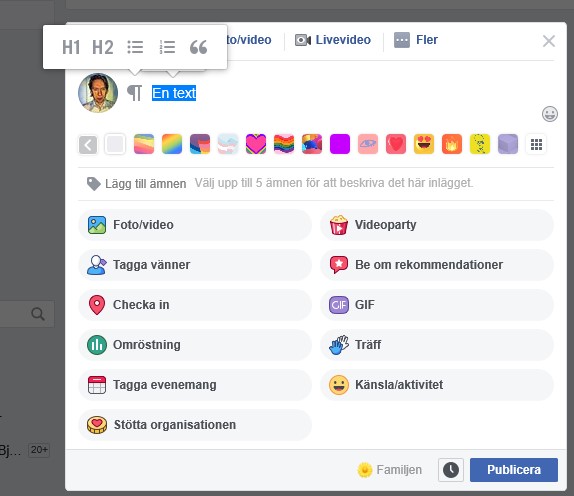Insert a bulleted list
Viewport: 574px width, 496px height.
(x=135, y=47)
